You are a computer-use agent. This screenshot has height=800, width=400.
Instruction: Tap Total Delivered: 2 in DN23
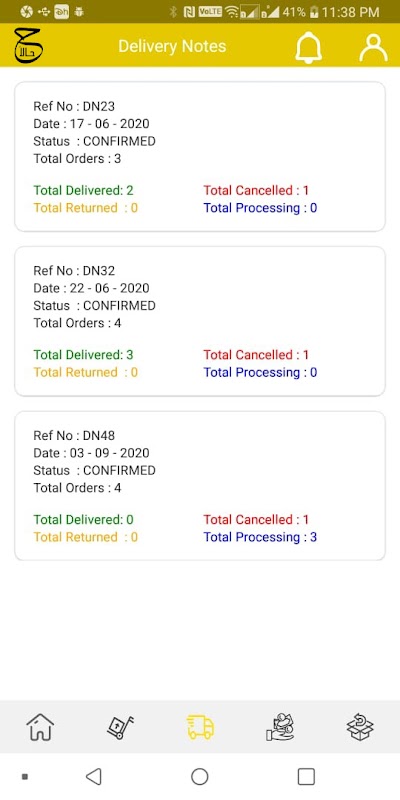coord(83,190)
